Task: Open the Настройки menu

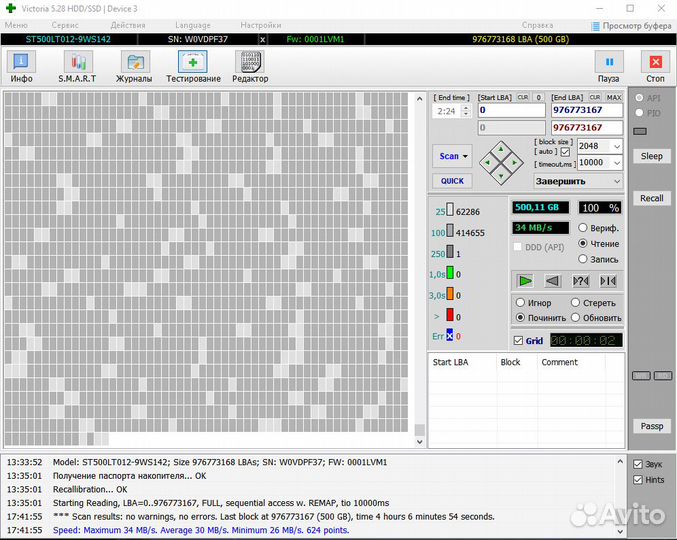Action: tap(260, 24)
